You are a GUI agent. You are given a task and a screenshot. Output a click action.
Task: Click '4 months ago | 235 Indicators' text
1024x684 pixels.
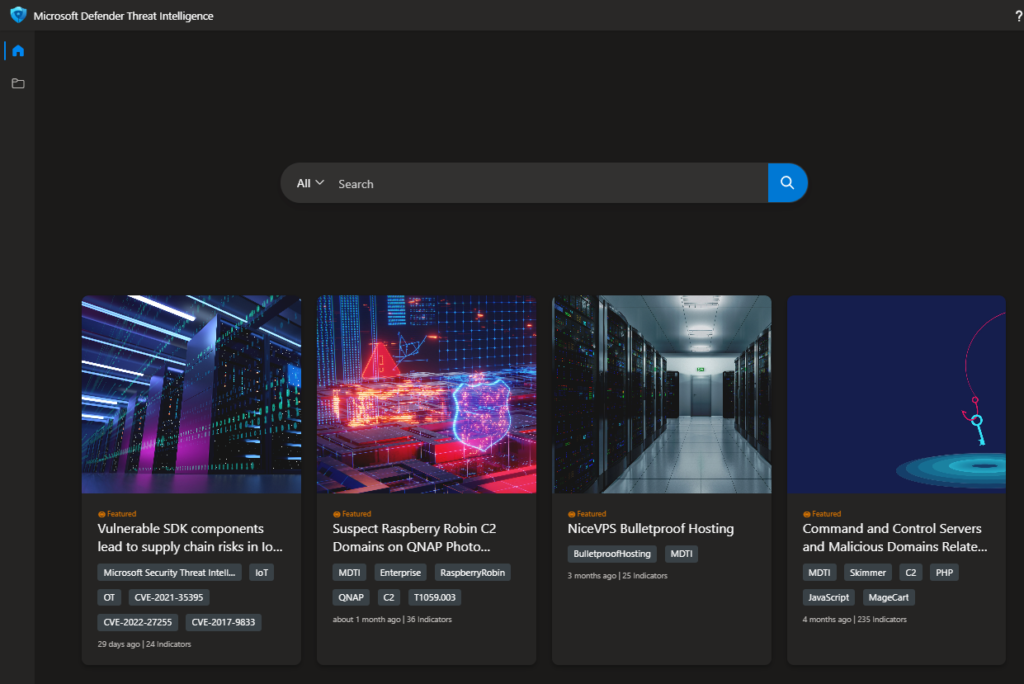click(854, 619)
